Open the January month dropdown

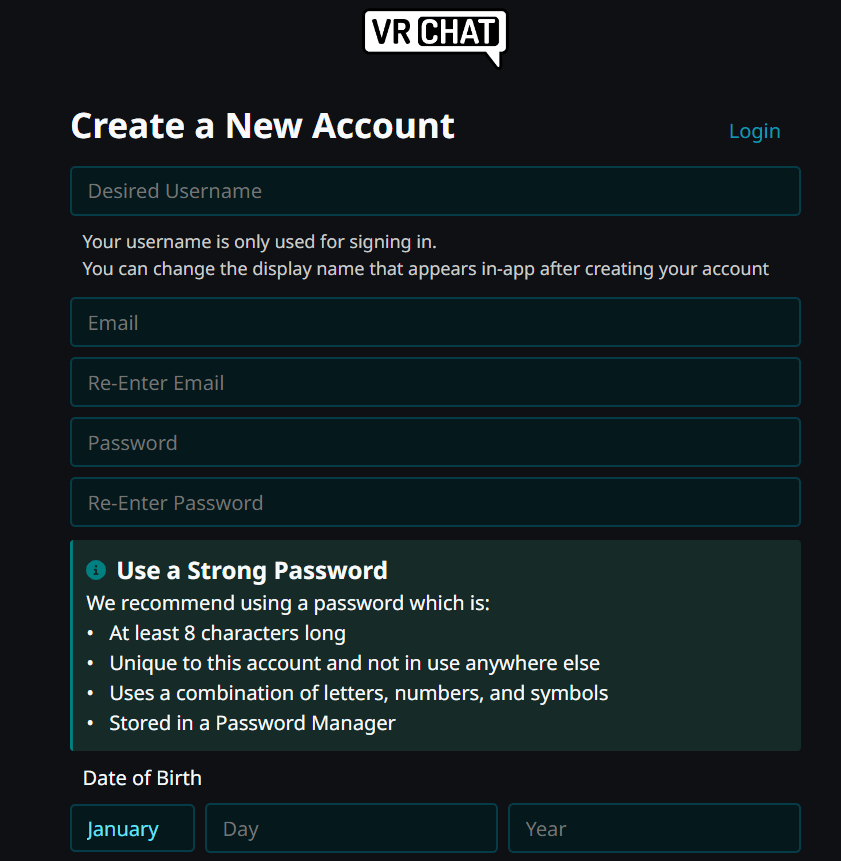coord(132,829)
